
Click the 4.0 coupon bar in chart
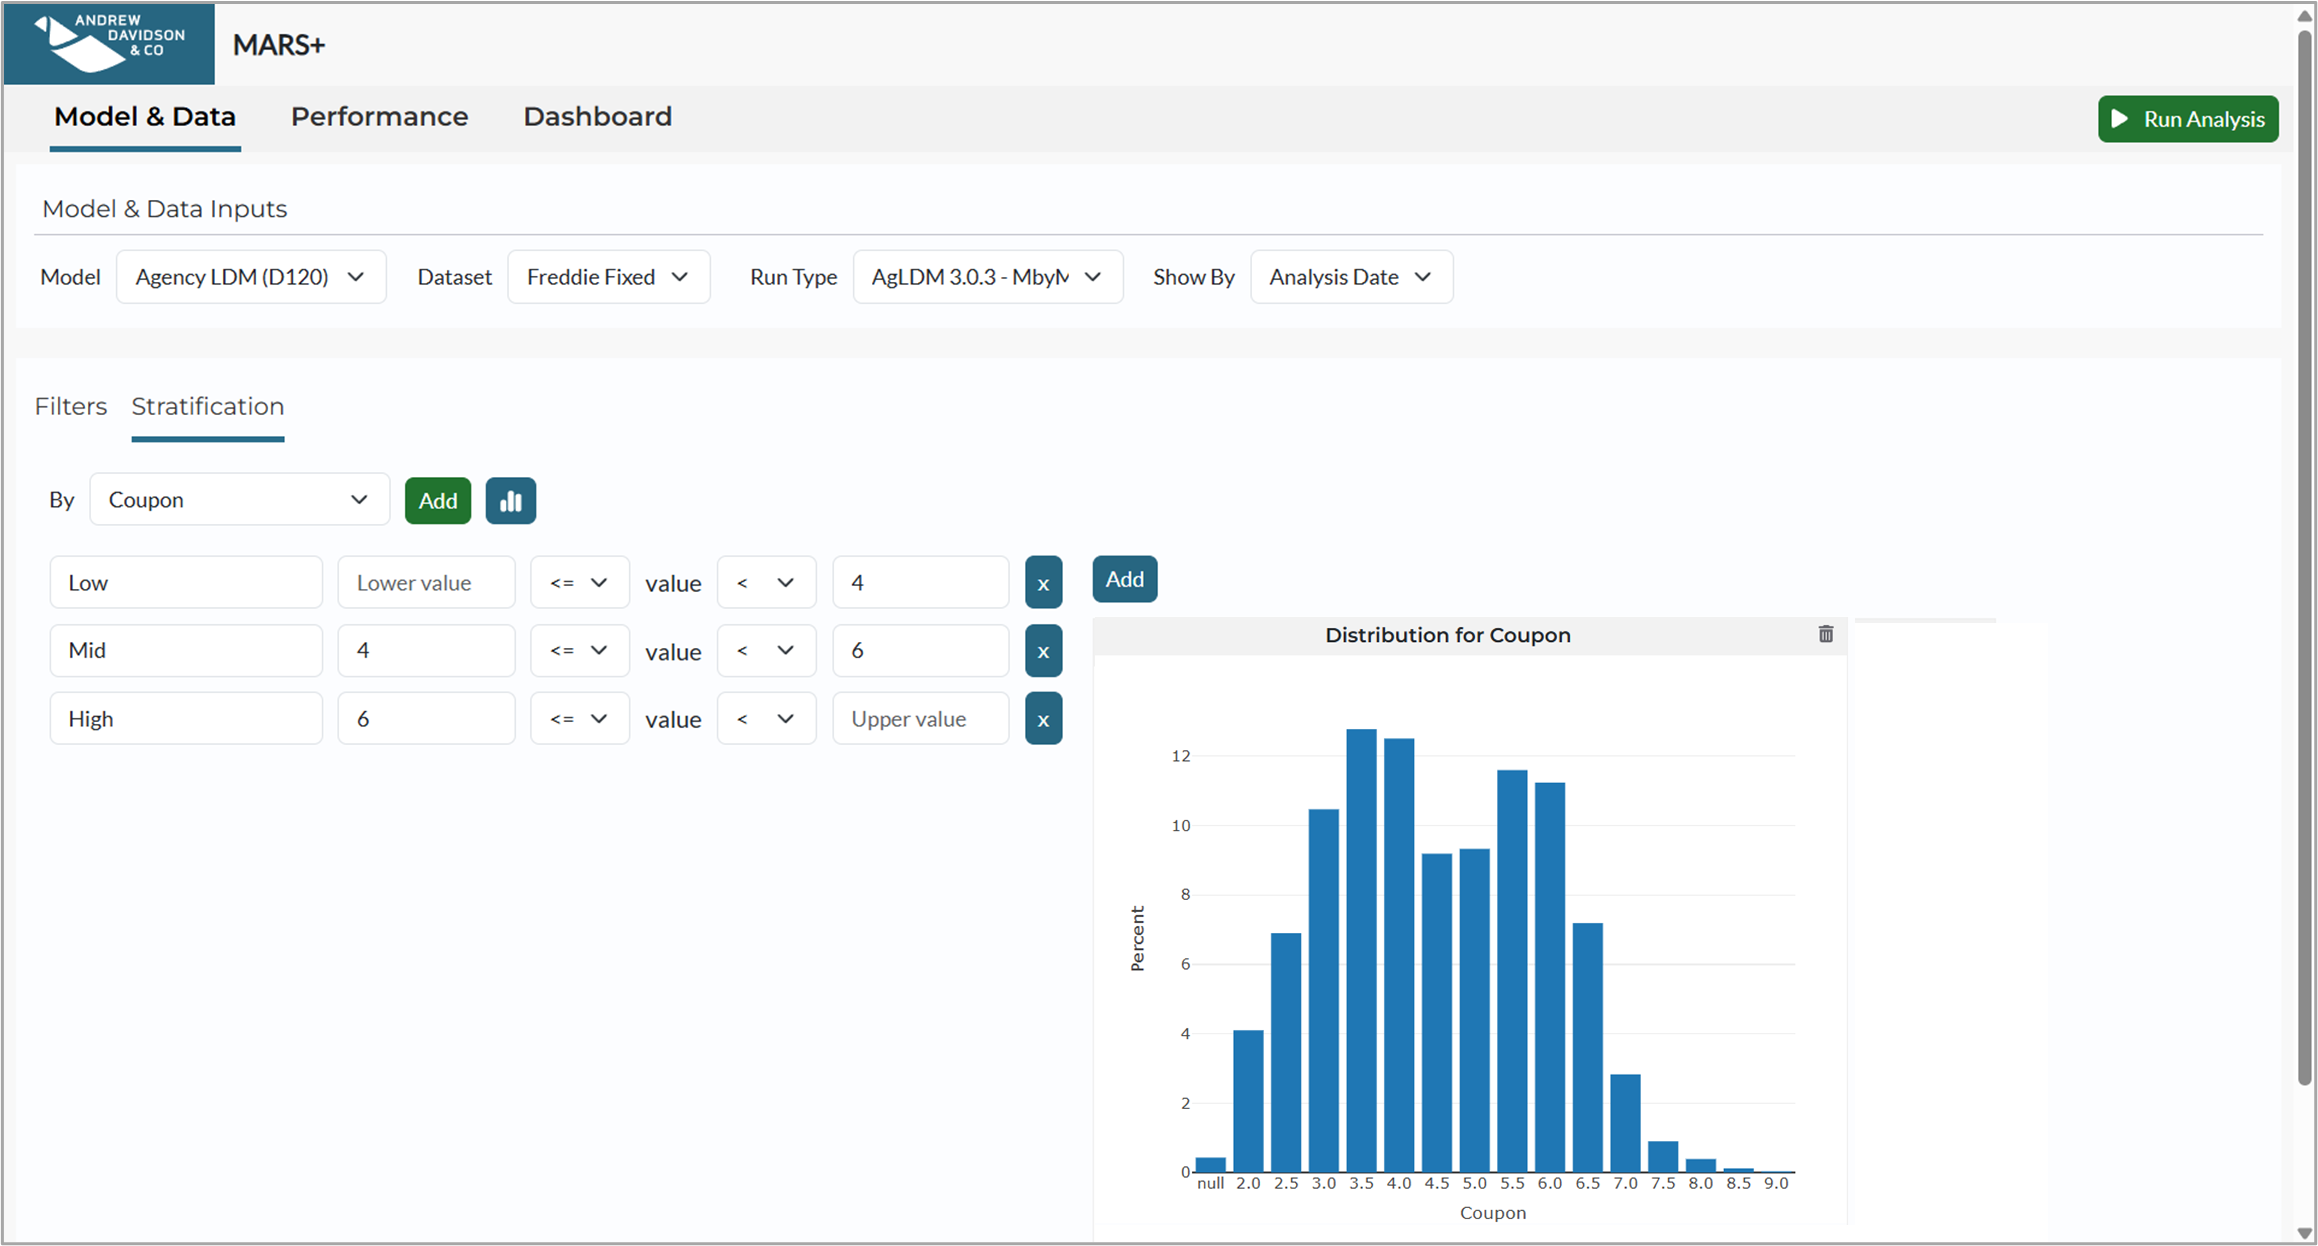(1399, 955)
